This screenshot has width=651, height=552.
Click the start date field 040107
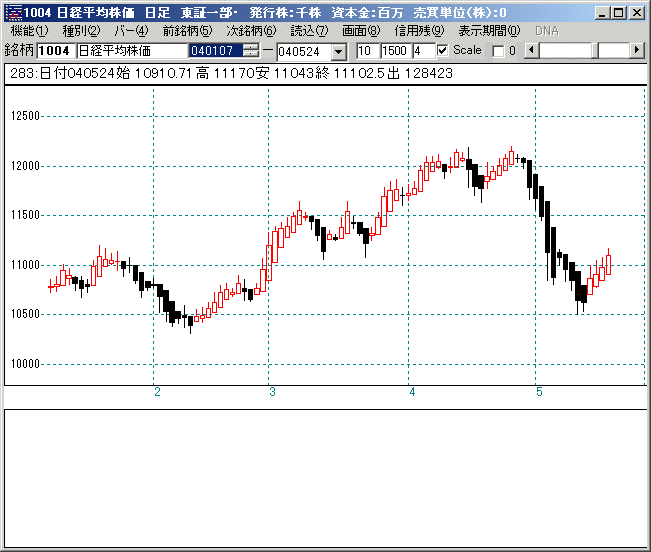[x=216, y=51]
